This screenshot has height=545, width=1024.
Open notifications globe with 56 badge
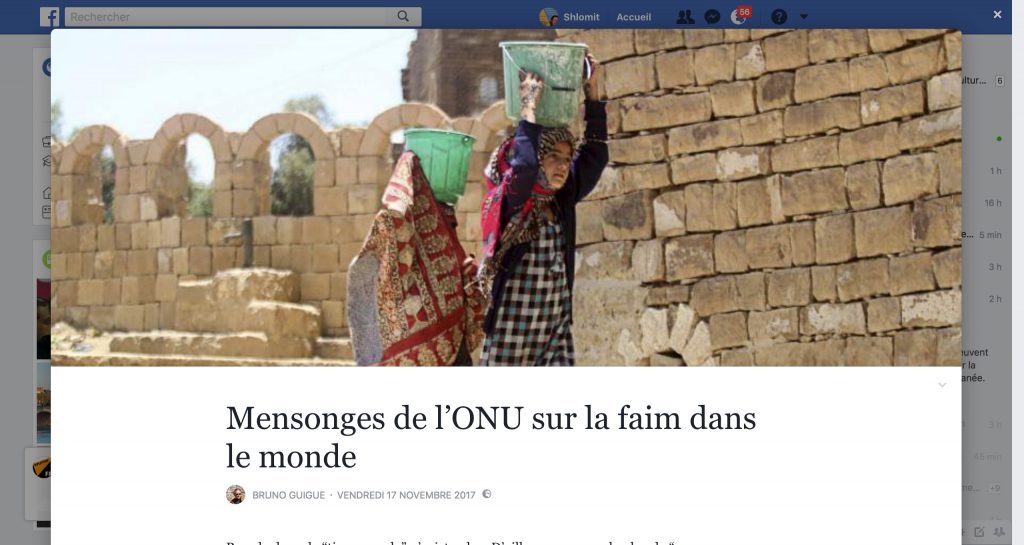tap(741, 16)
